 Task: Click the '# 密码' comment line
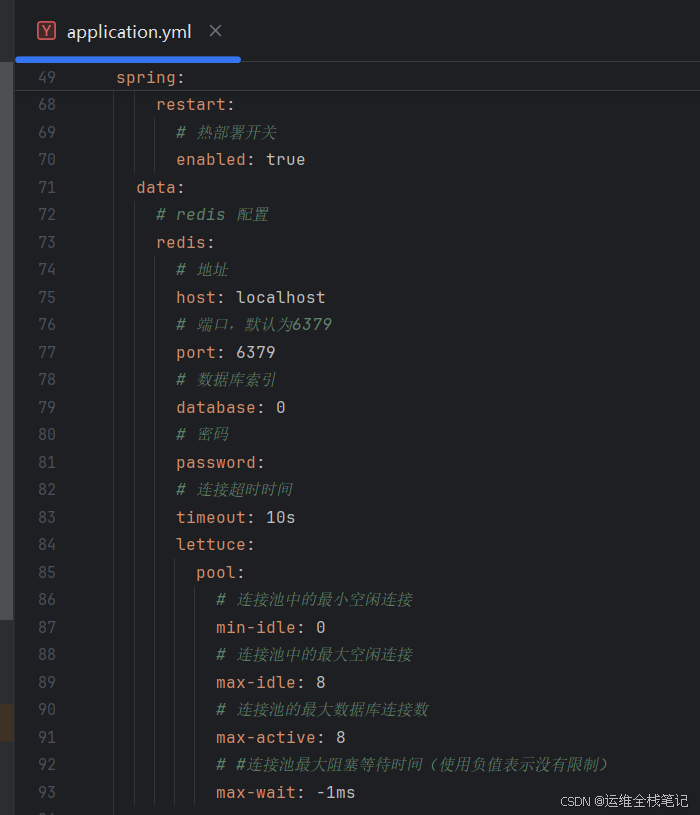[x=202, y=434]
